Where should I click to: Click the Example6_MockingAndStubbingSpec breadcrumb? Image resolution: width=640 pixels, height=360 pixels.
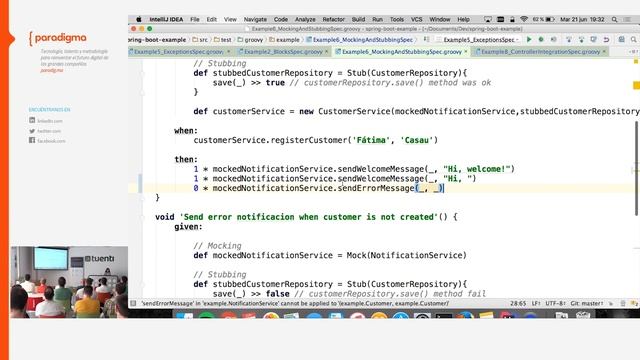point(360,40)
